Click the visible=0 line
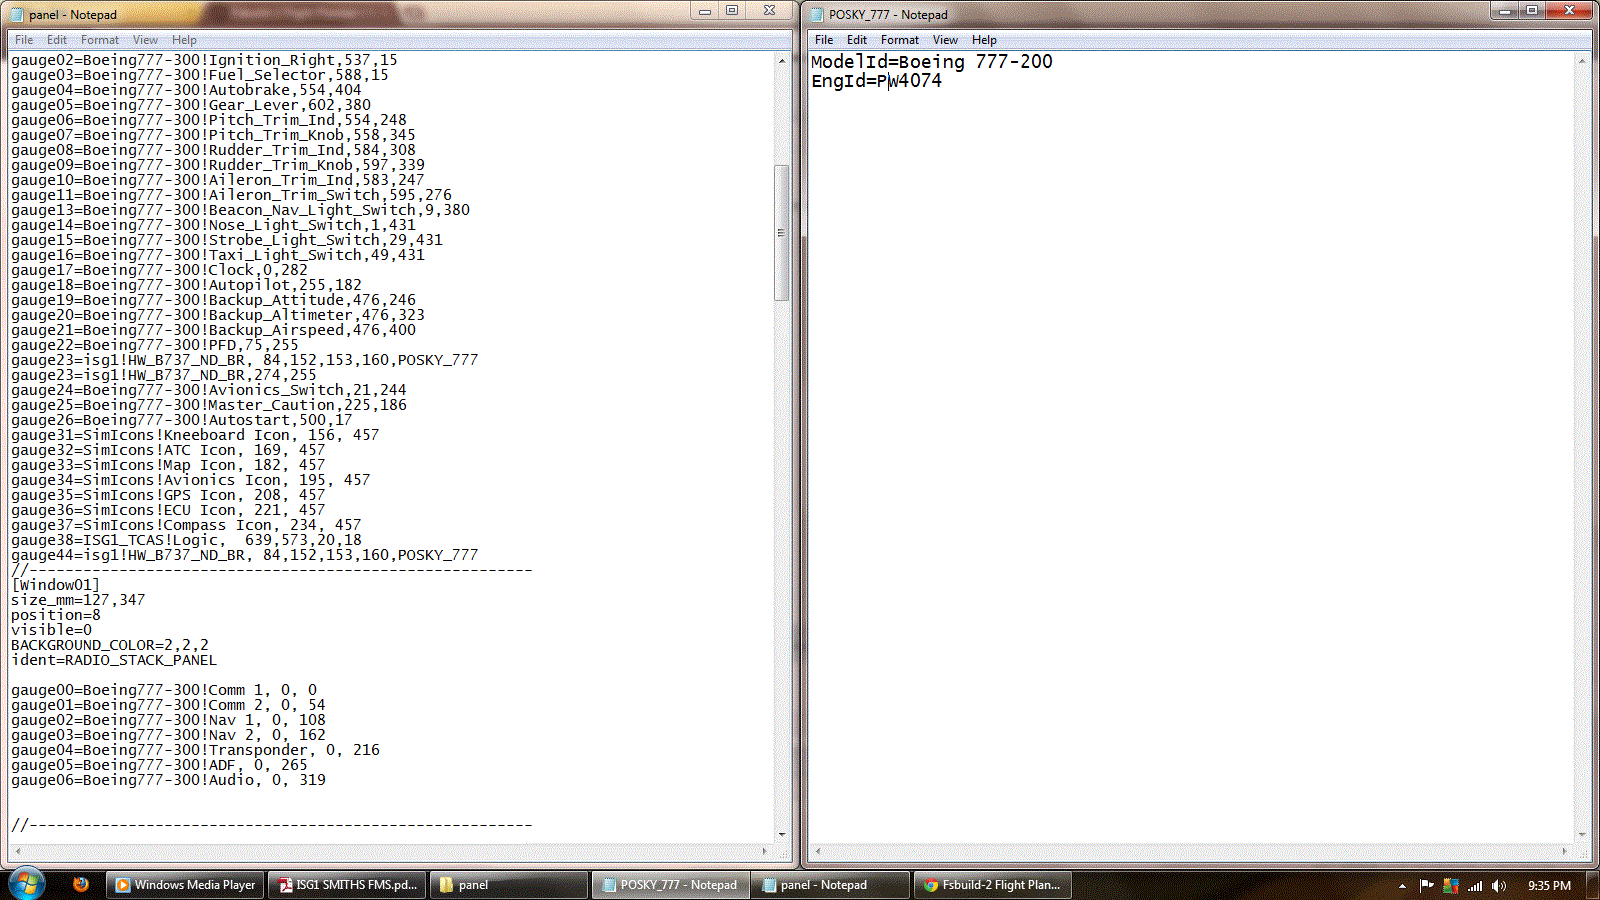The image size is (1600, 900). pos(51,630)
